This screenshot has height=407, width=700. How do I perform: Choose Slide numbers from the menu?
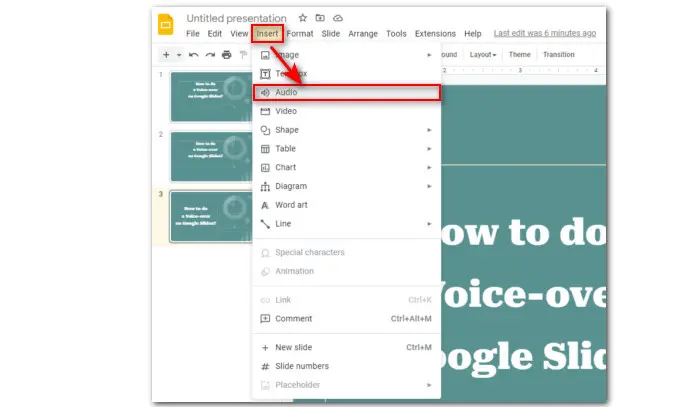[346, 366]
